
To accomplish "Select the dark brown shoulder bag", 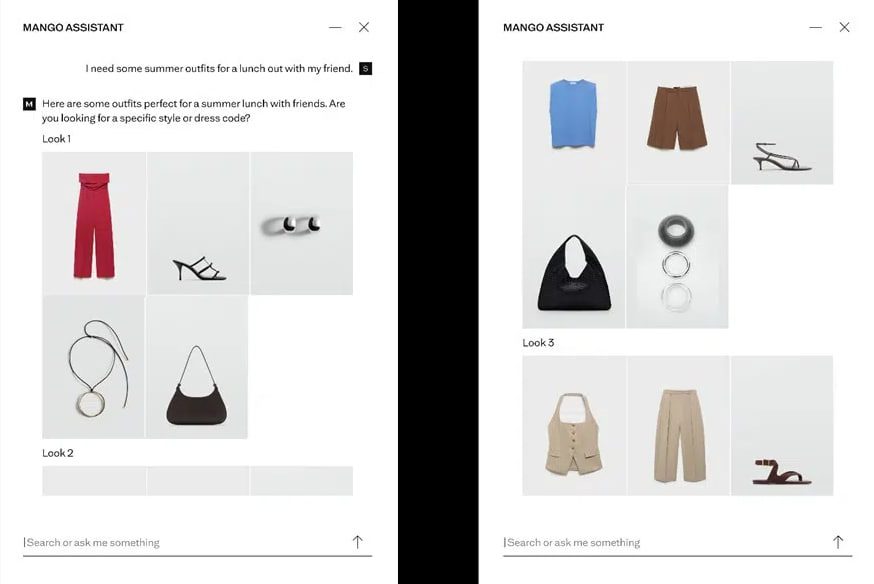I will [x=197, y=367].
